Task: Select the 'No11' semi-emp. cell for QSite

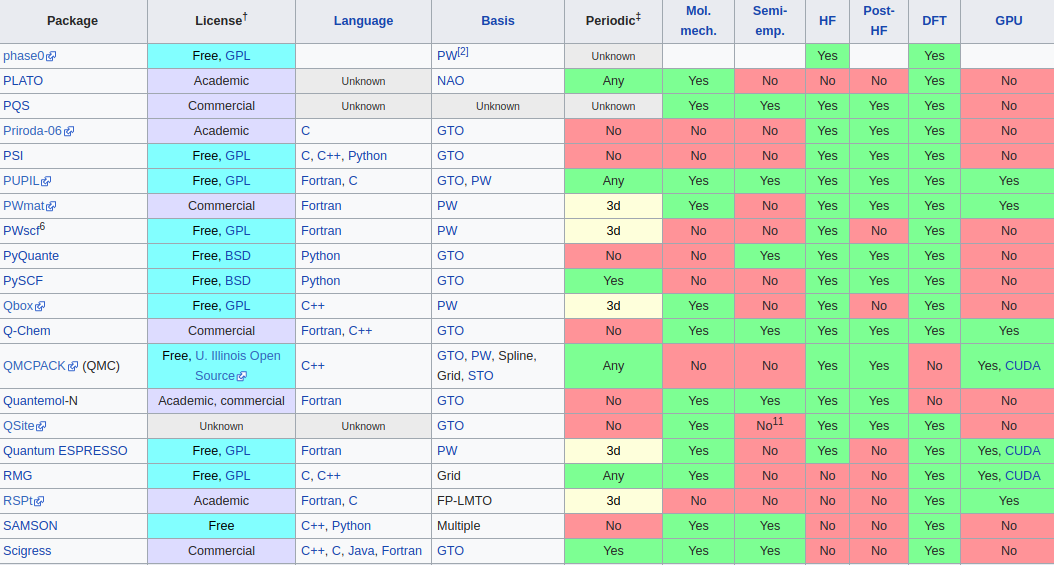Action: pos(770,426)
